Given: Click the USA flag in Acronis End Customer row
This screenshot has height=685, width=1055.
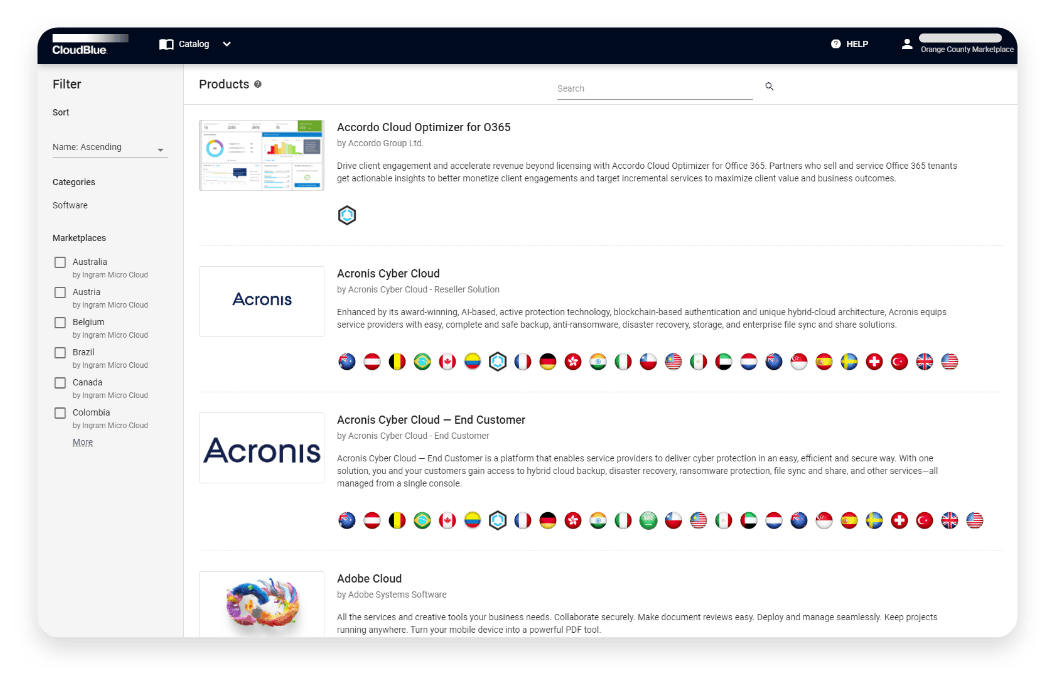Looking at the screenshot, I should click(x=974, y=520).
